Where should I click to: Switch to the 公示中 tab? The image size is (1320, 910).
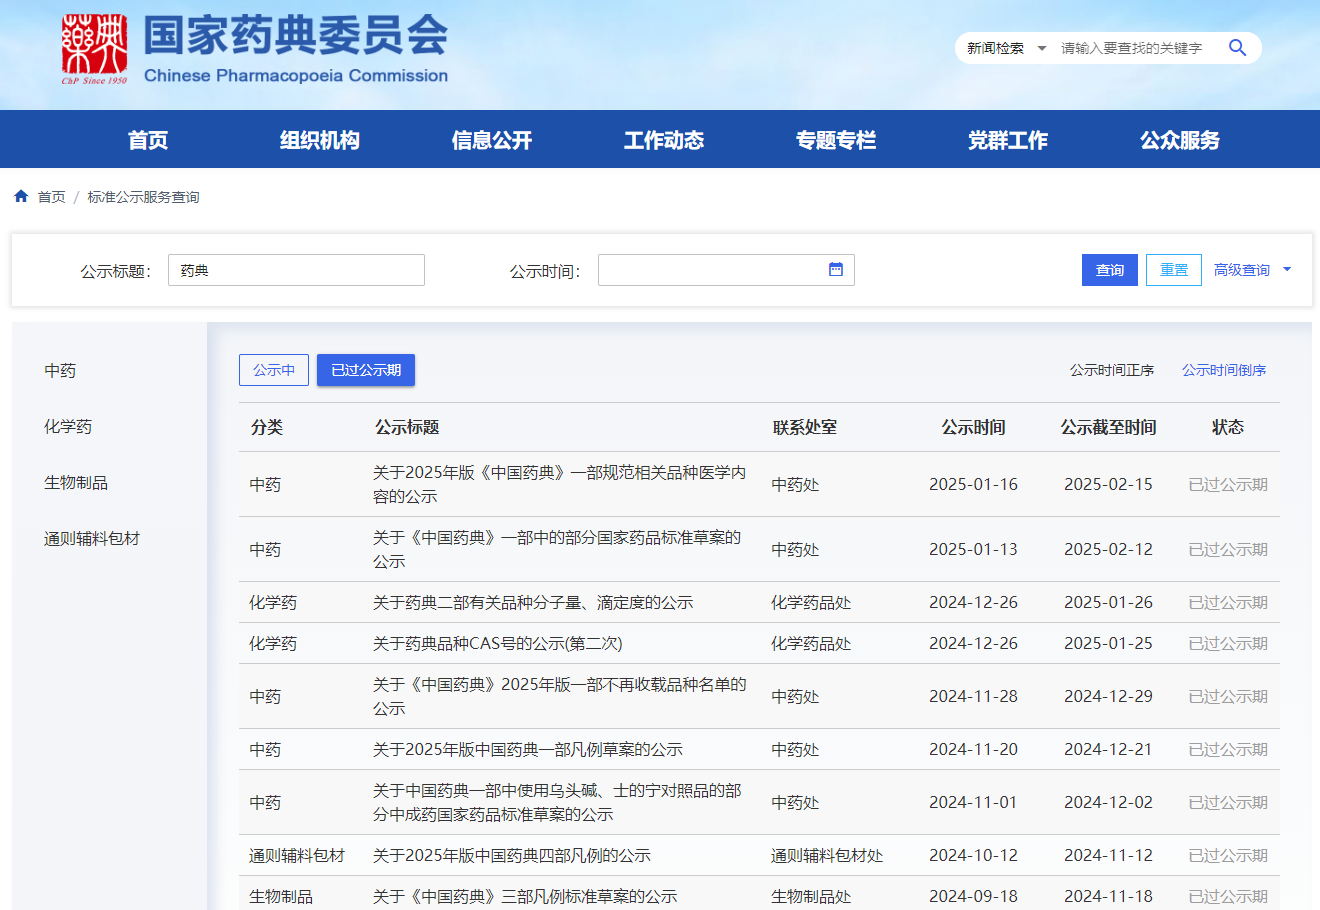click(x=274, y=370)
